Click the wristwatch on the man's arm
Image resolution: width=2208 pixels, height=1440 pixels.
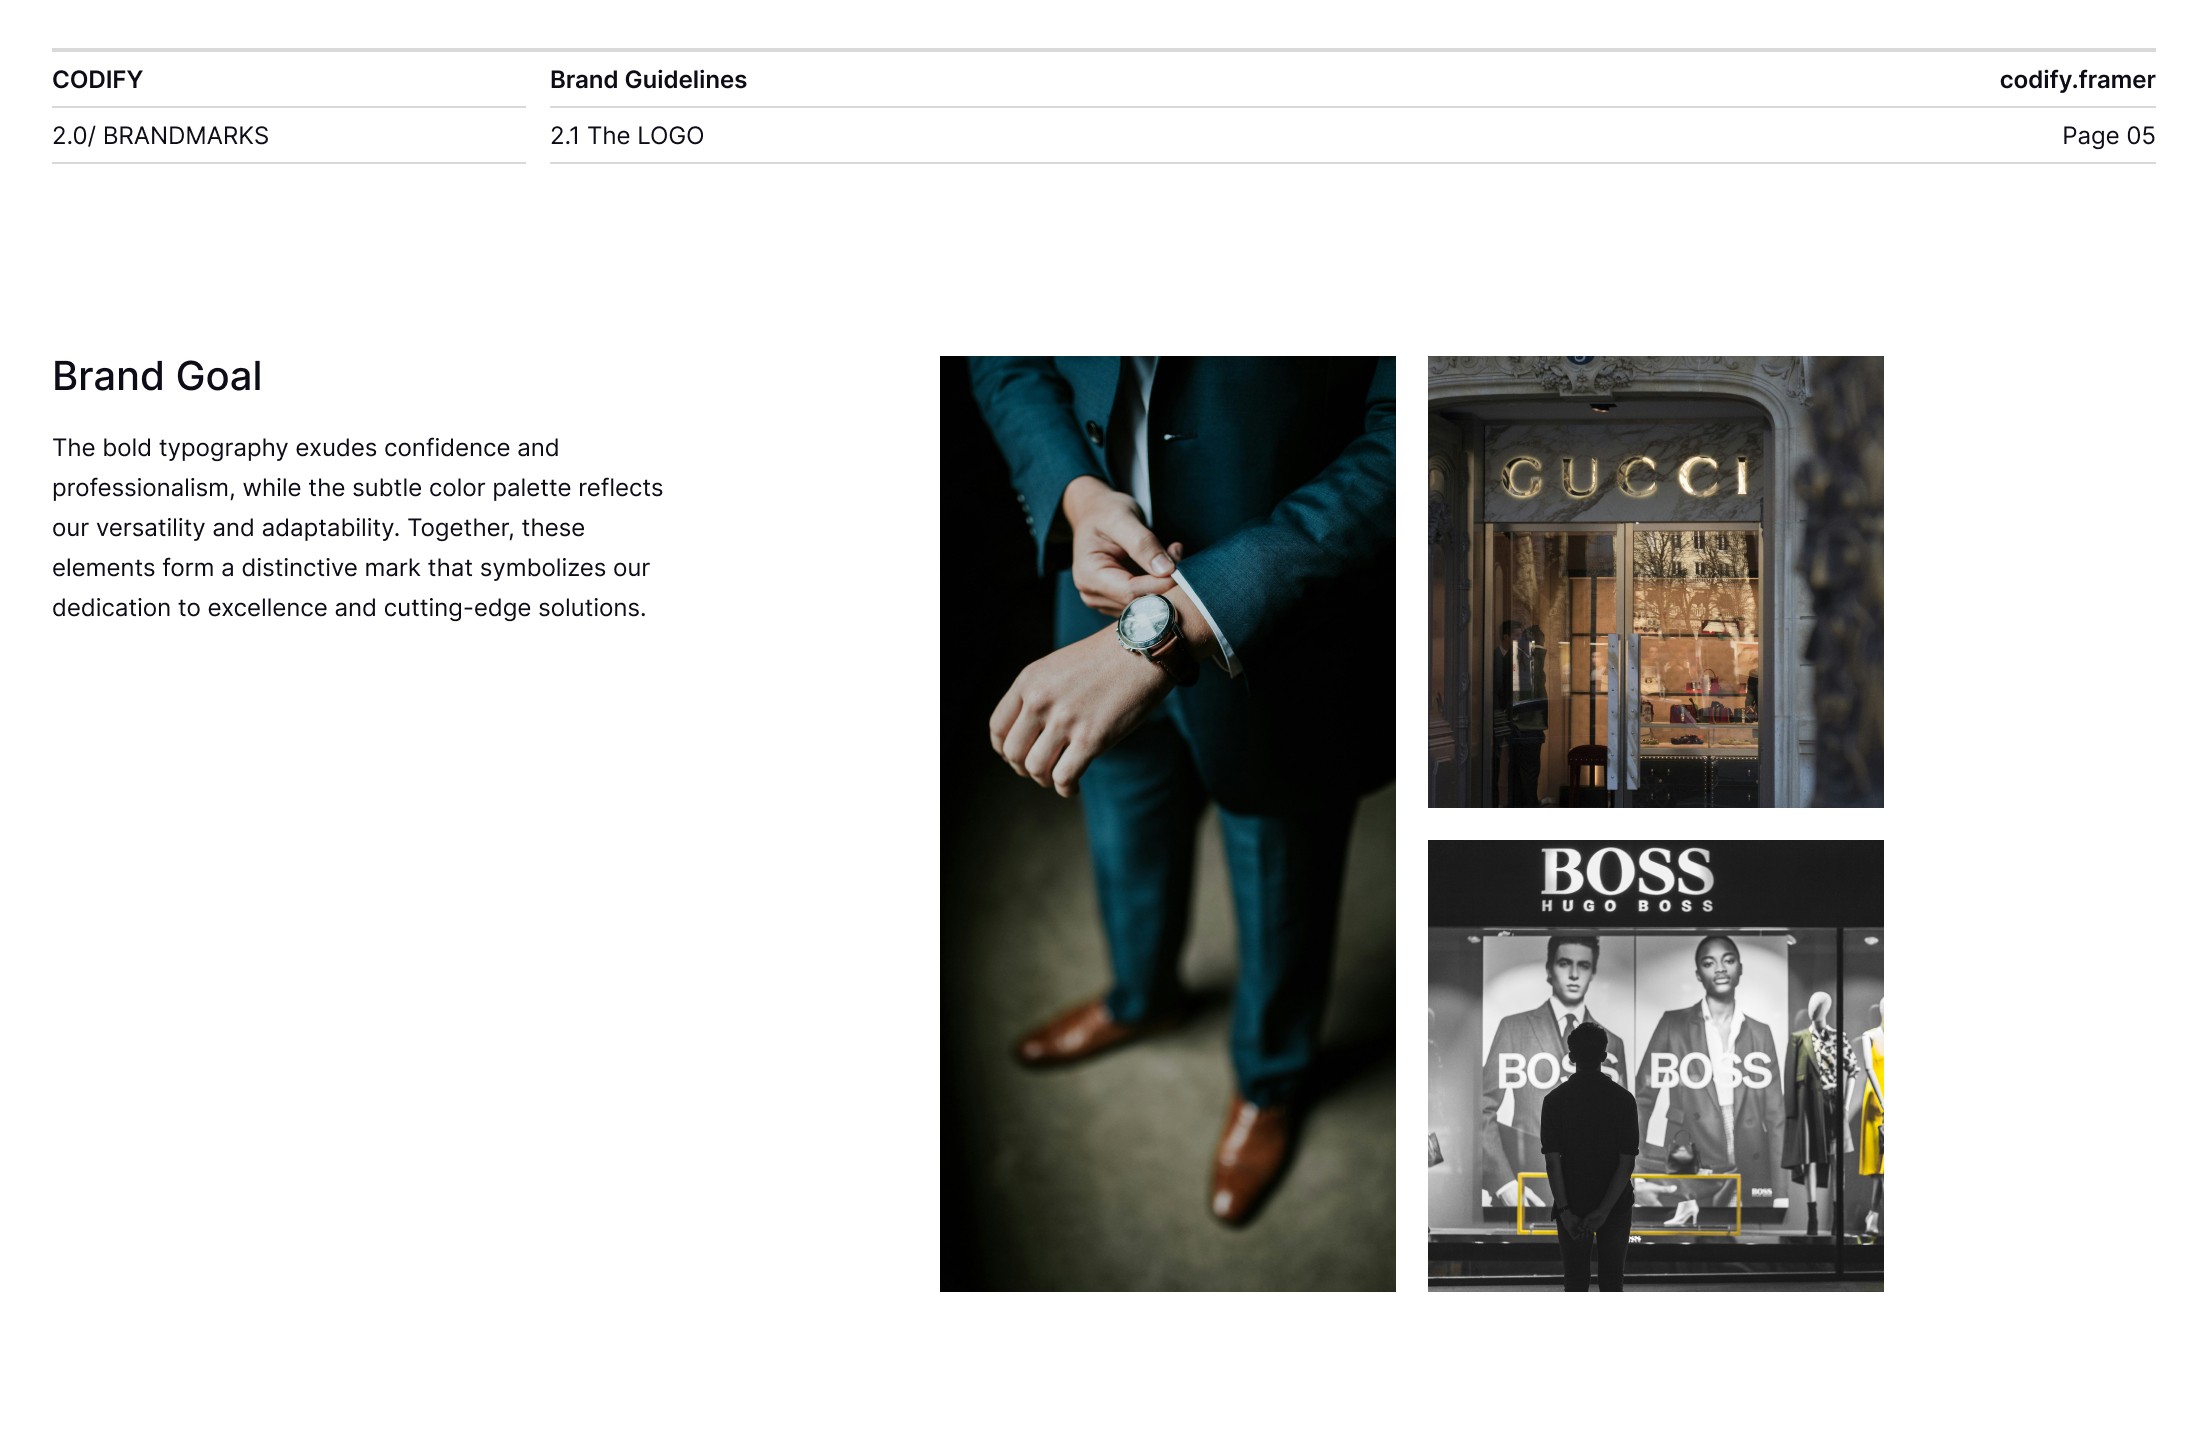click(1146, 621)
